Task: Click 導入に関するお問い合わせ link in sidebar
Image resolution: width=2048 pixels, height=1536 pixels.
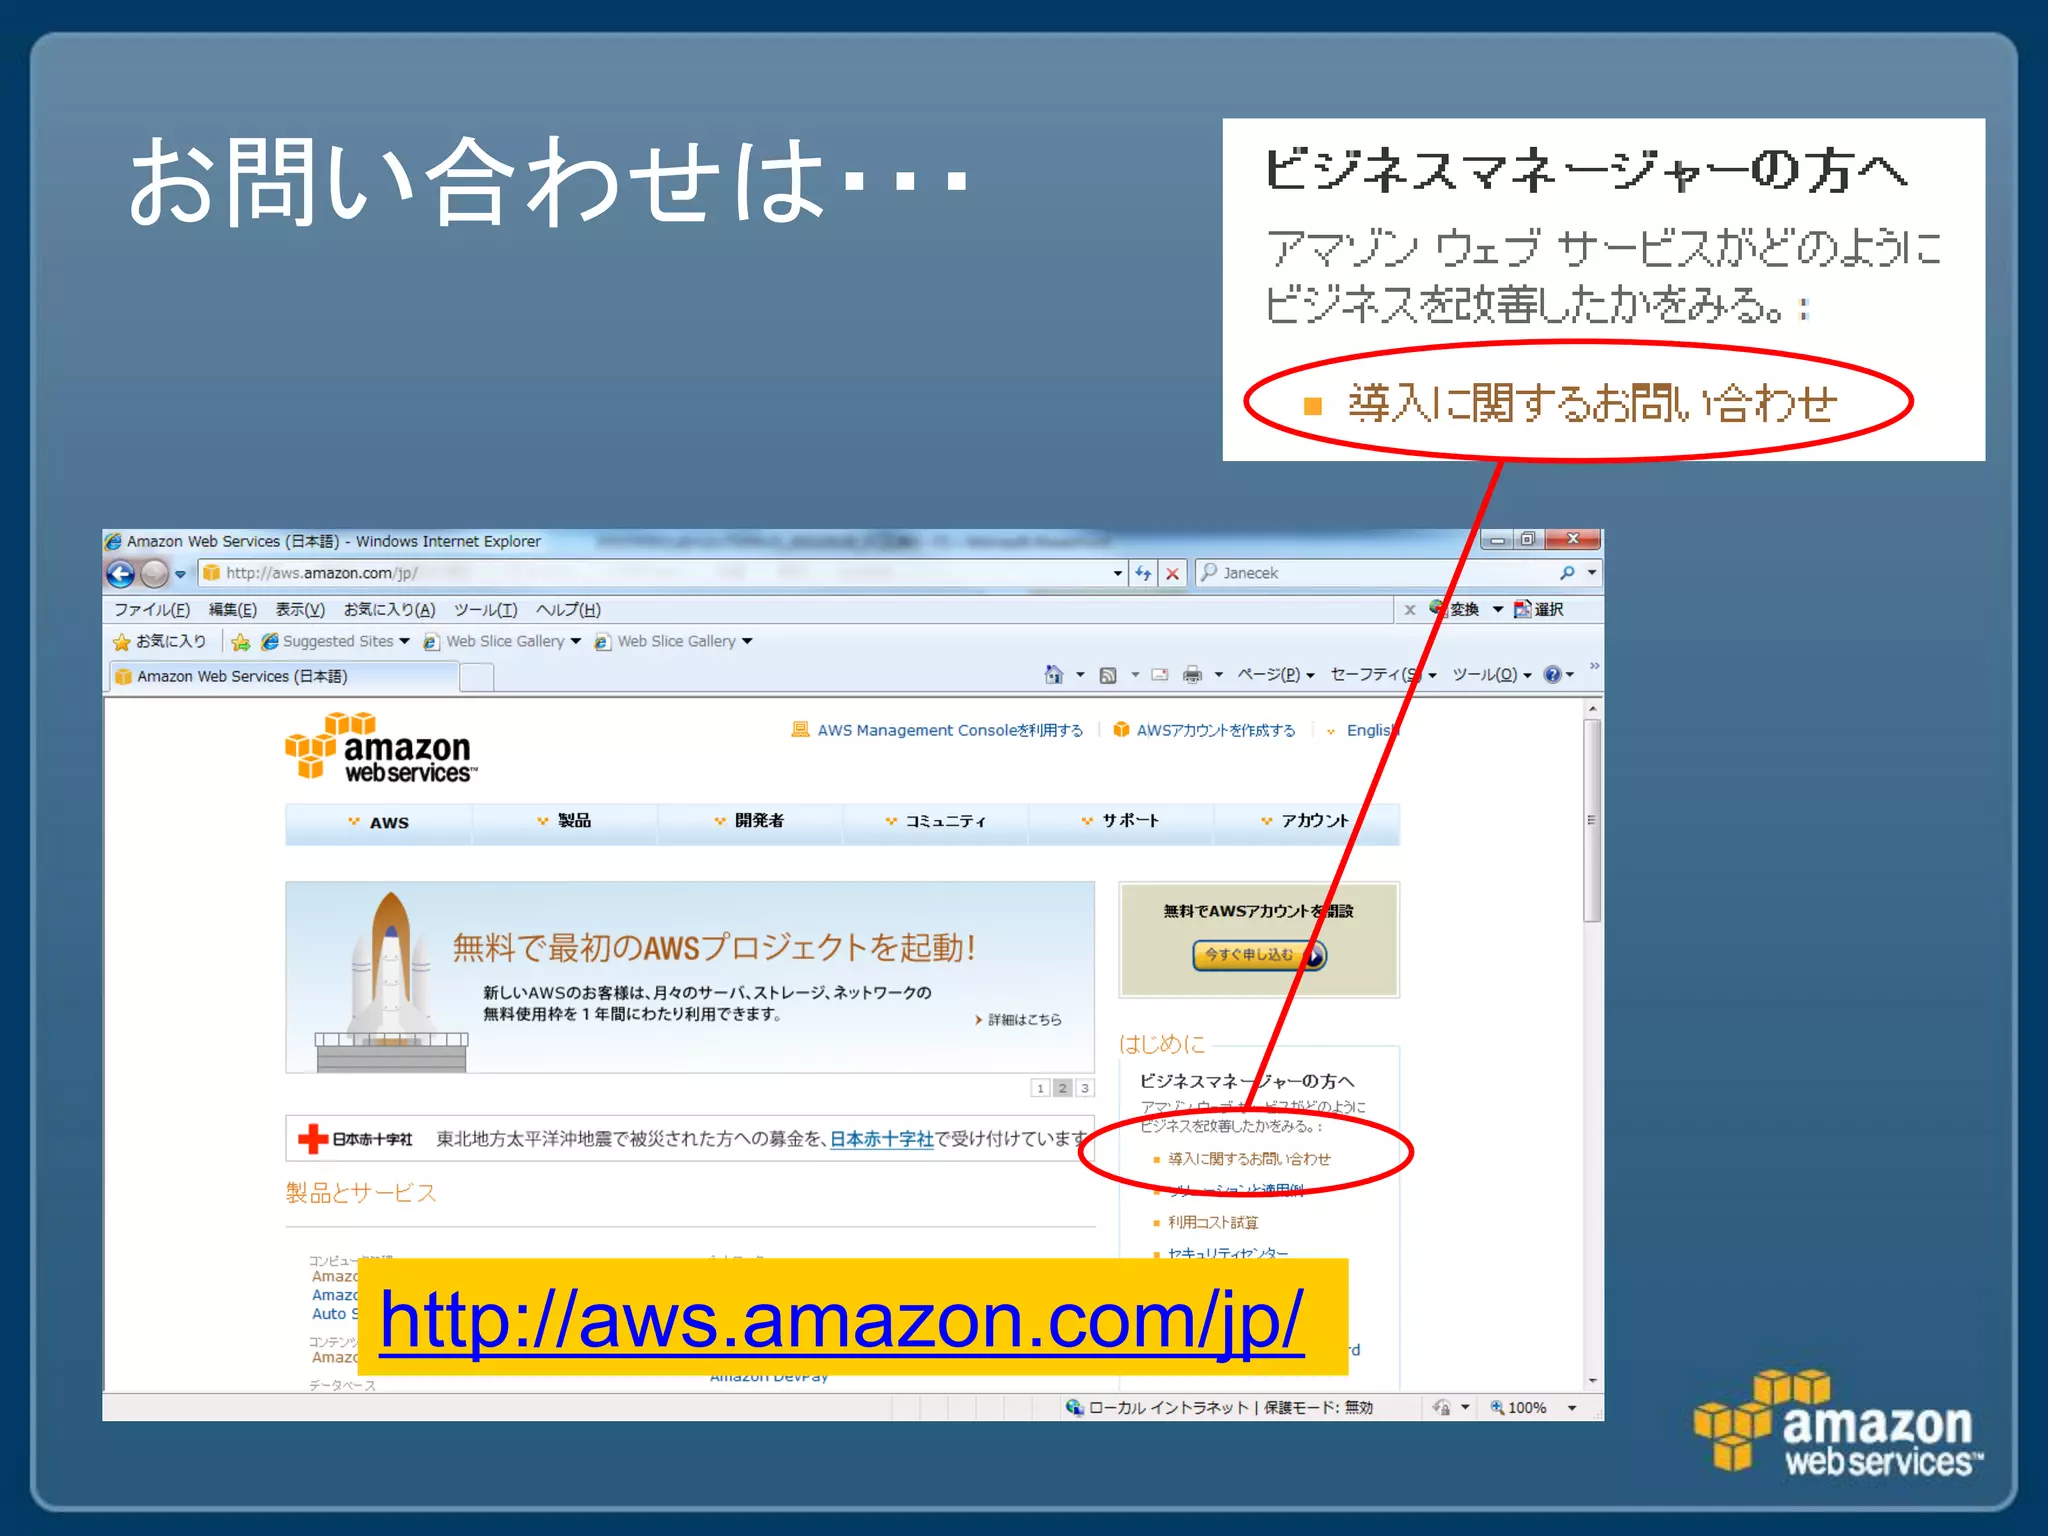Action: 1249,1159
